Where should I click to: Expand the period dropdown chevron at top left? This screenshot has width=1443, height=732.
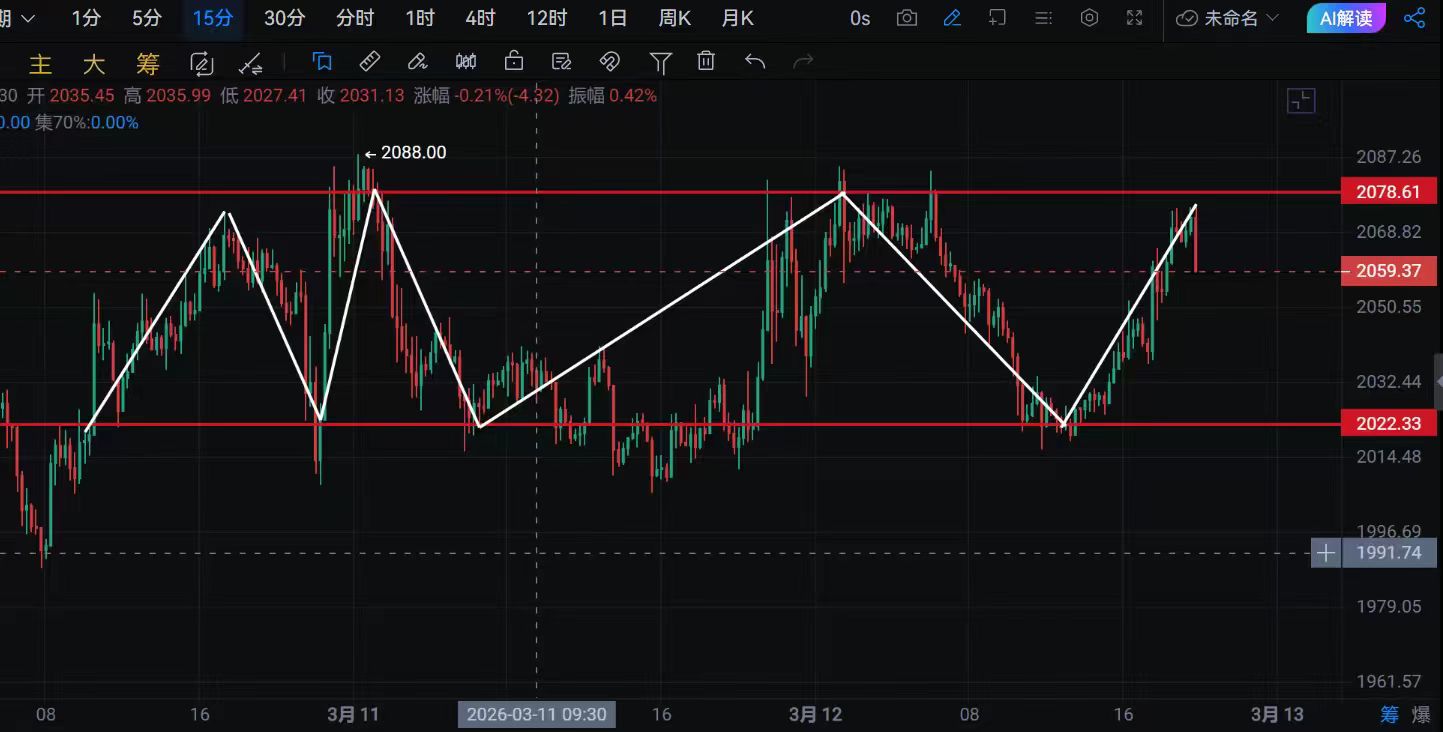(27, 18)
